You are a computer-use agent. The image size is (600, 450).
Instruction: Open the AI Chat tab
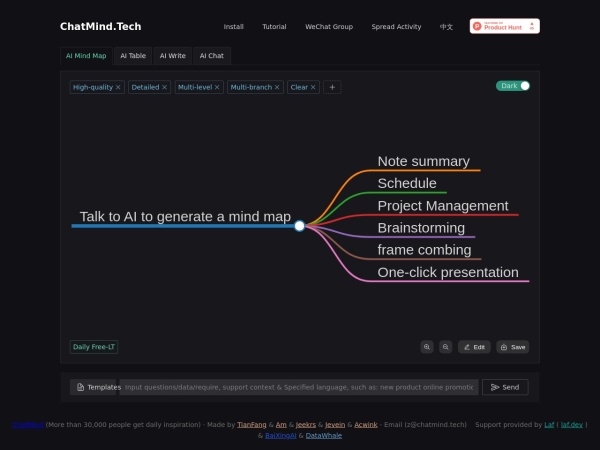(210, 56)
